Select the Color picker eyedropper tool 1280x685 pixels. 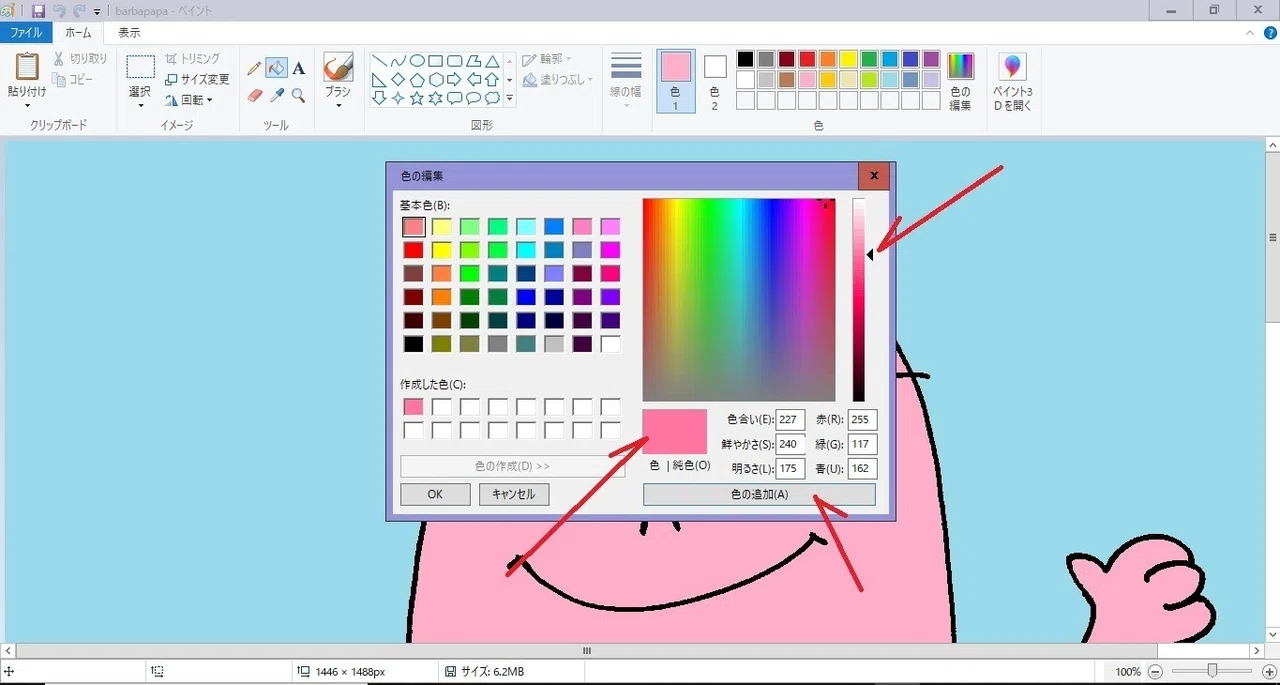tap(277, 96)
